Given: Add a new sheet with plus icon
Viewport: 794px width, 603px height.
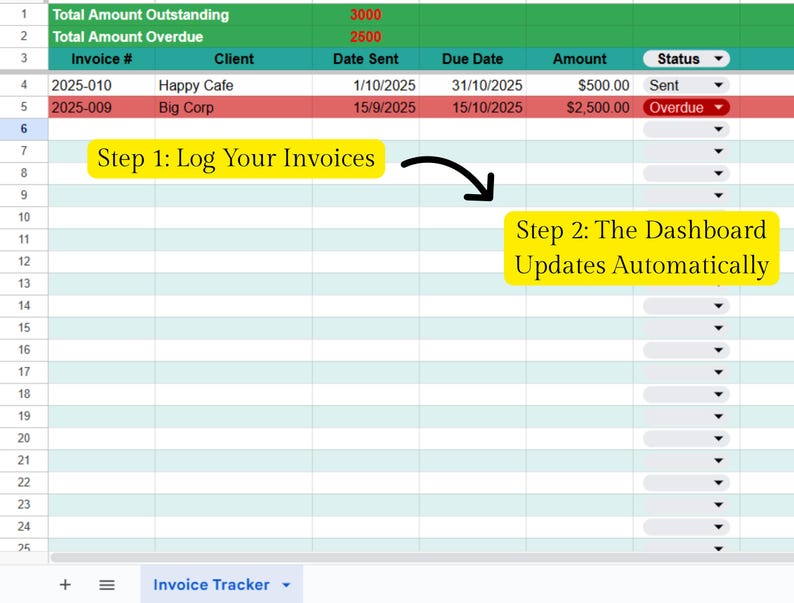Looking at the screenshot, I should pyautogui.click(x=65, y=585).
